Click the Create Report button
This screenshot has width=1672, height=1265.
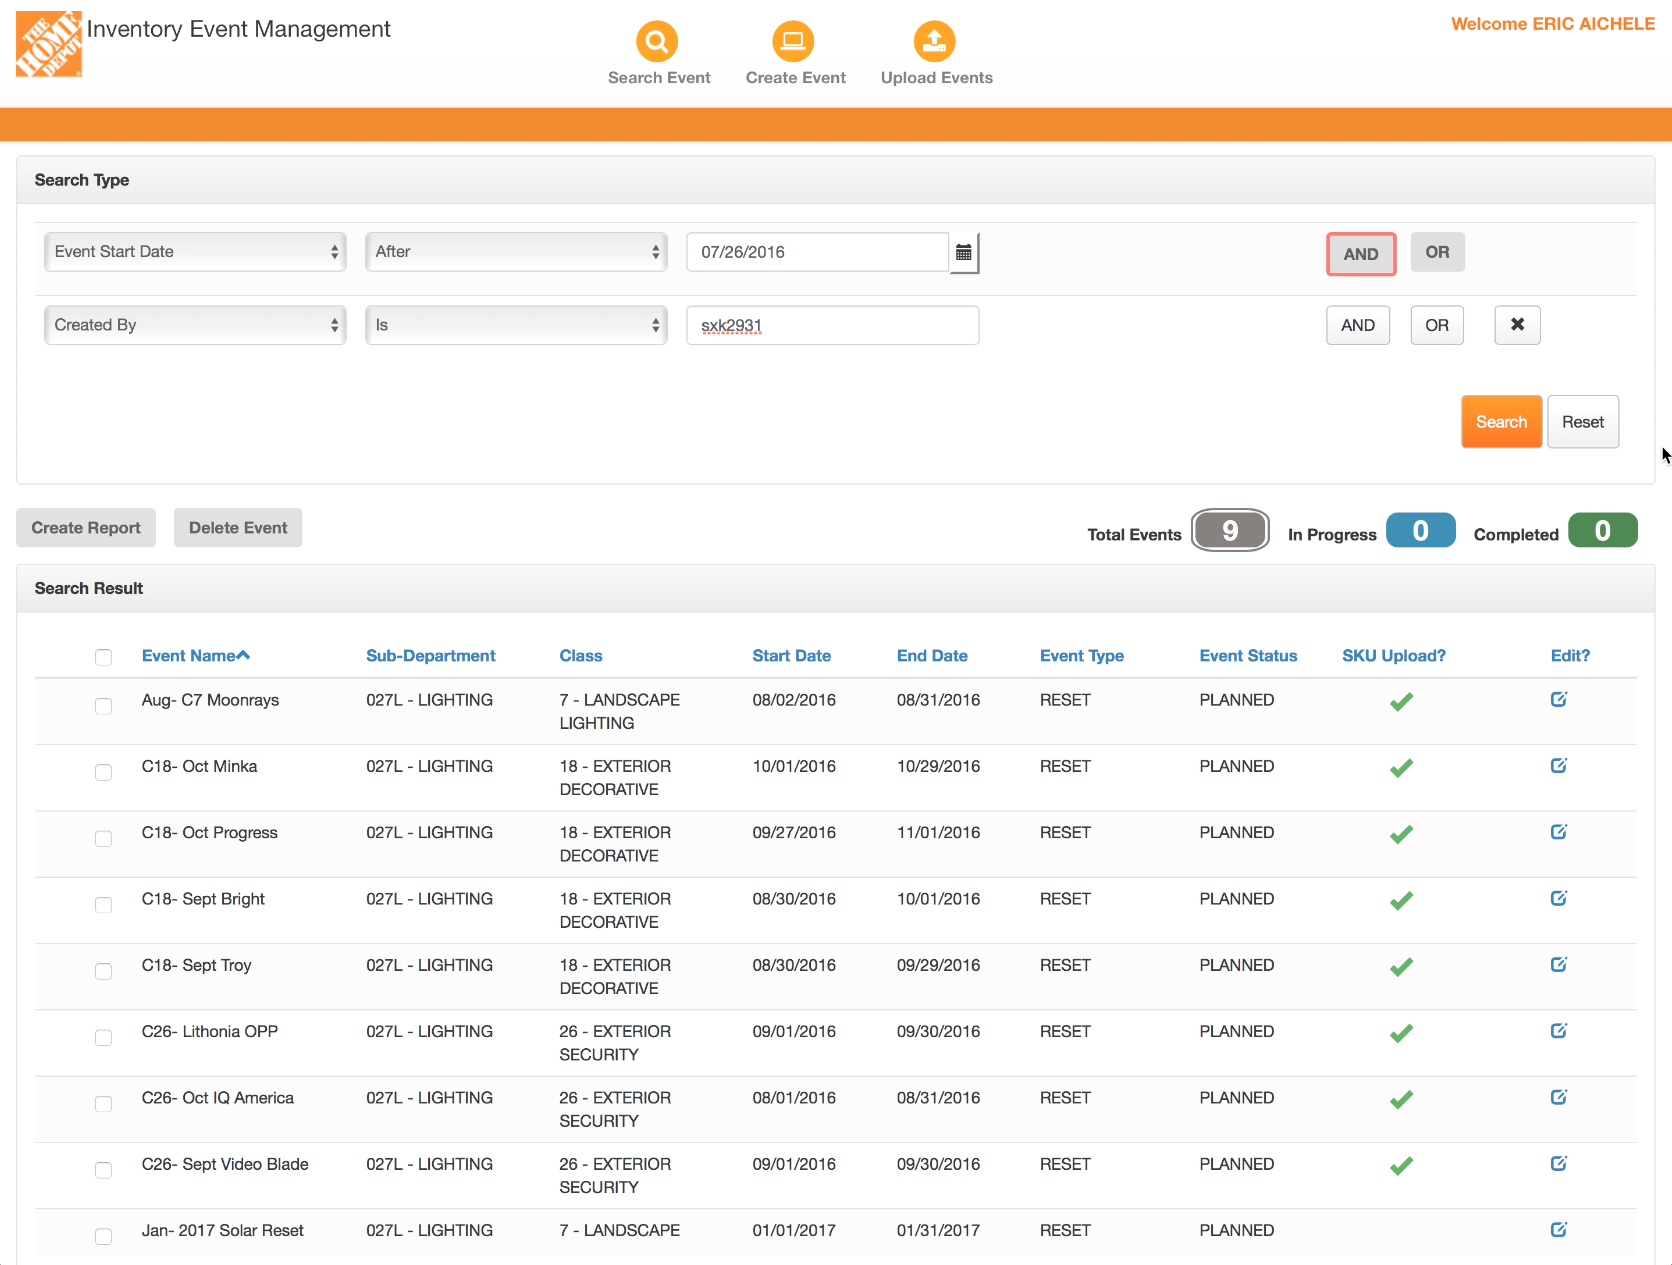(86, 528)
